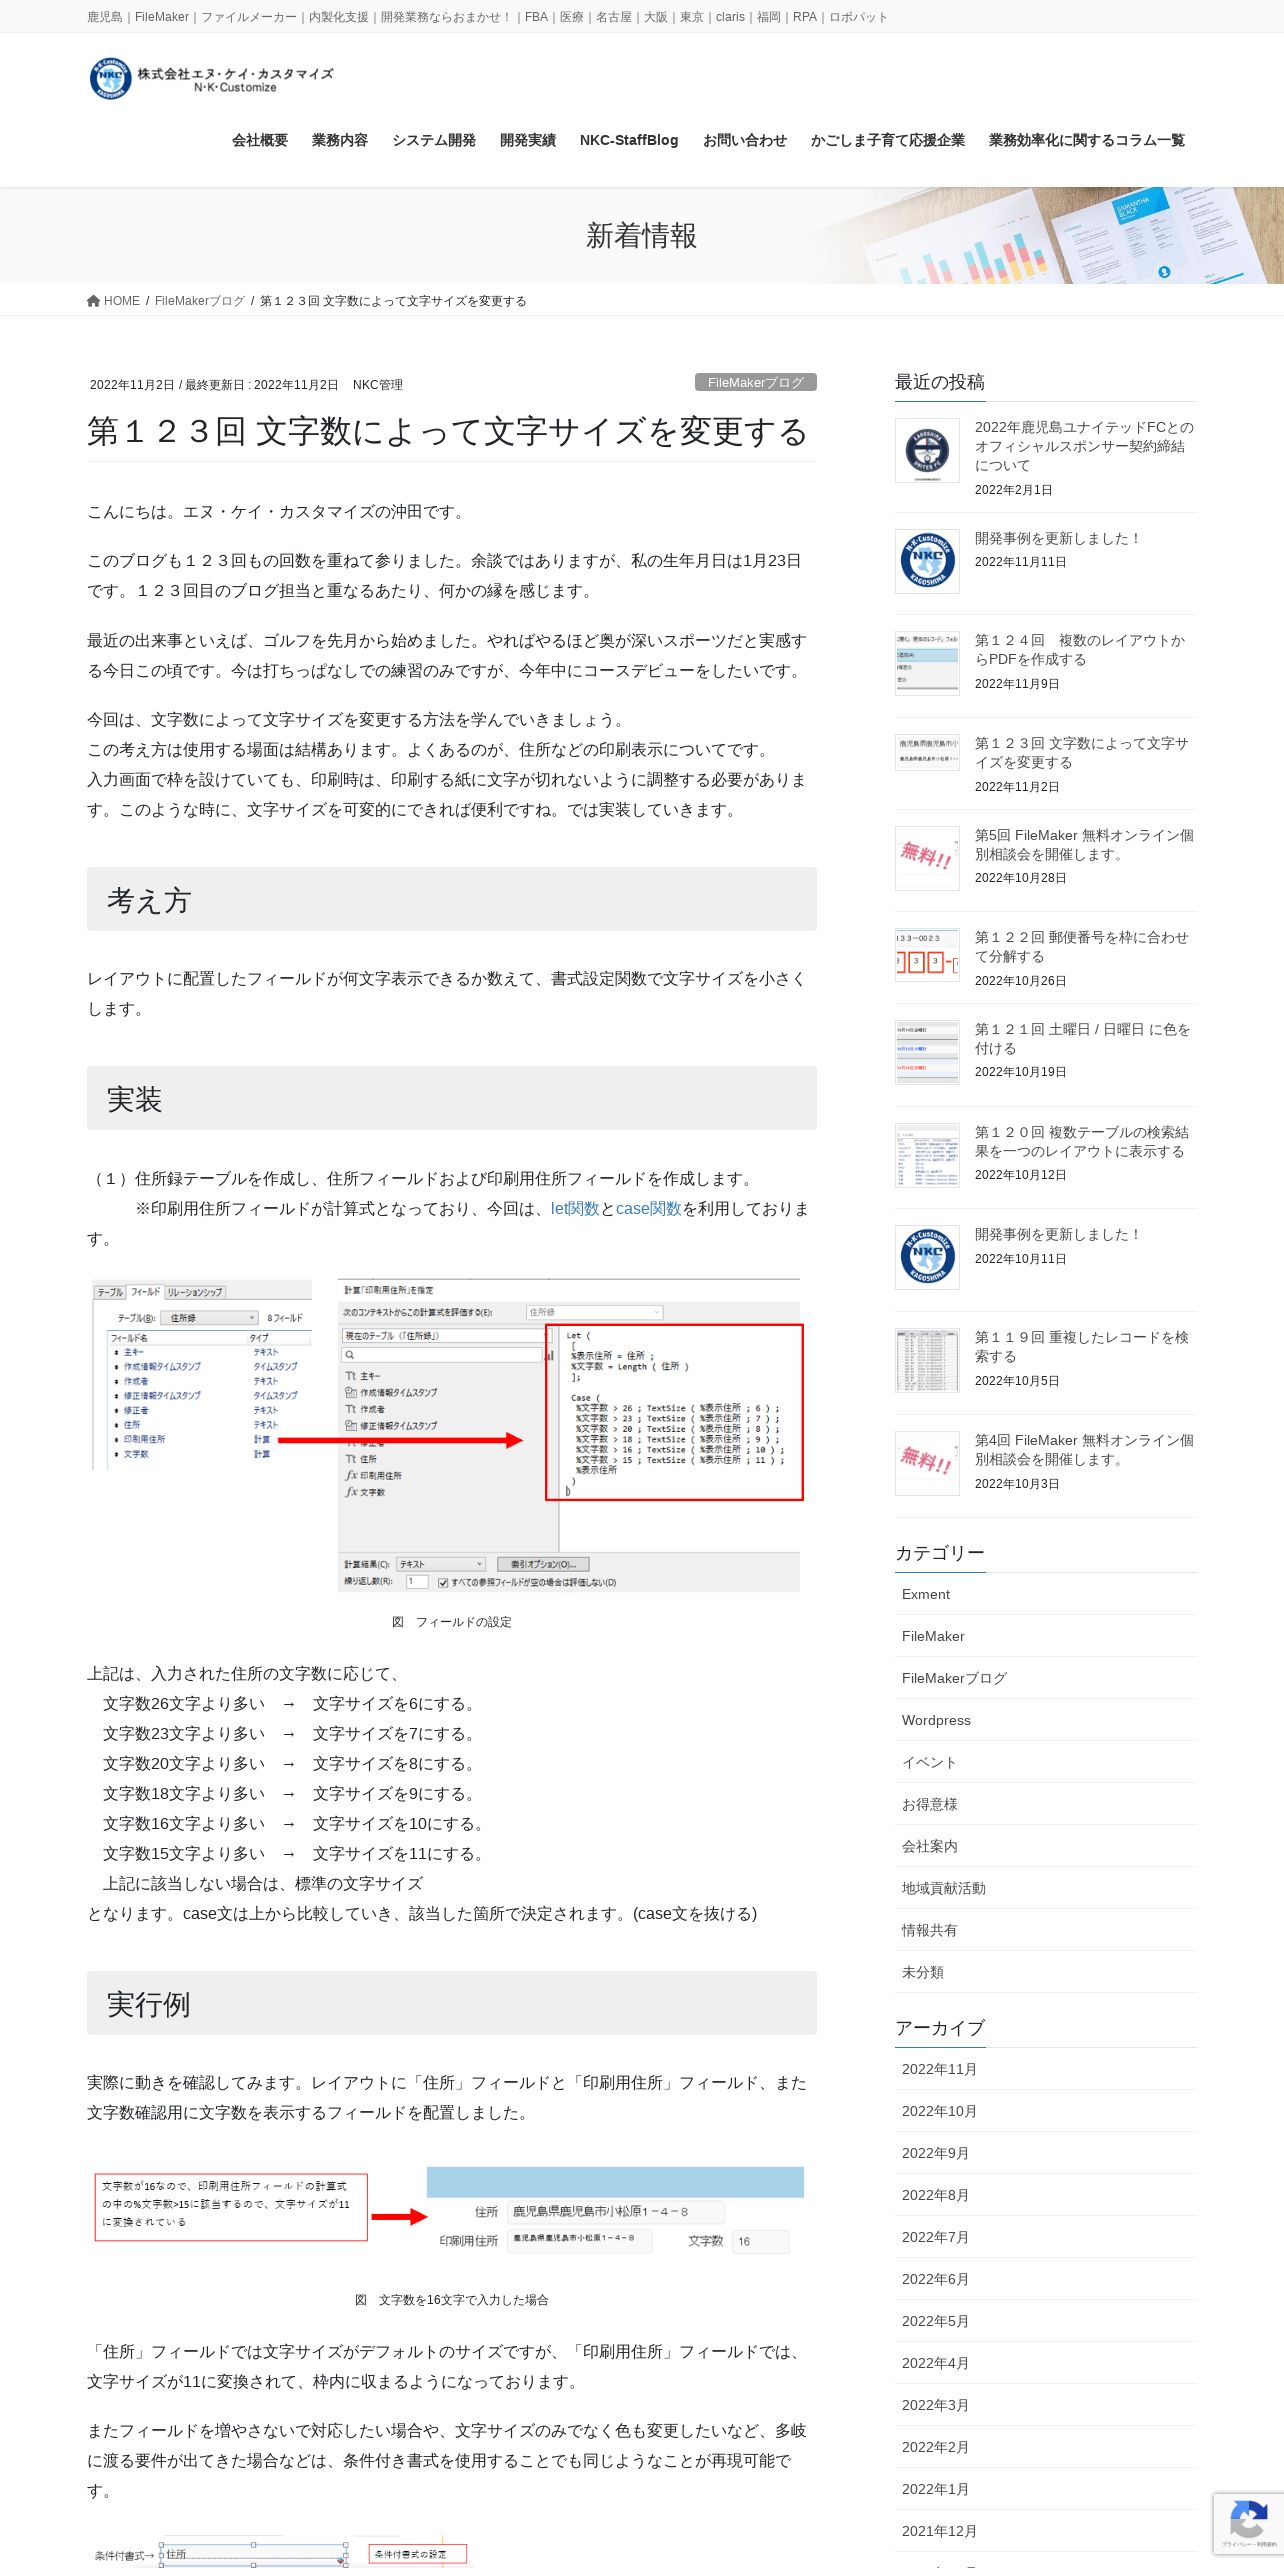Open thumbnail for 第１２３回 sidebar post
This screenshot has width=1284, height=2568.
click(927, 752)
